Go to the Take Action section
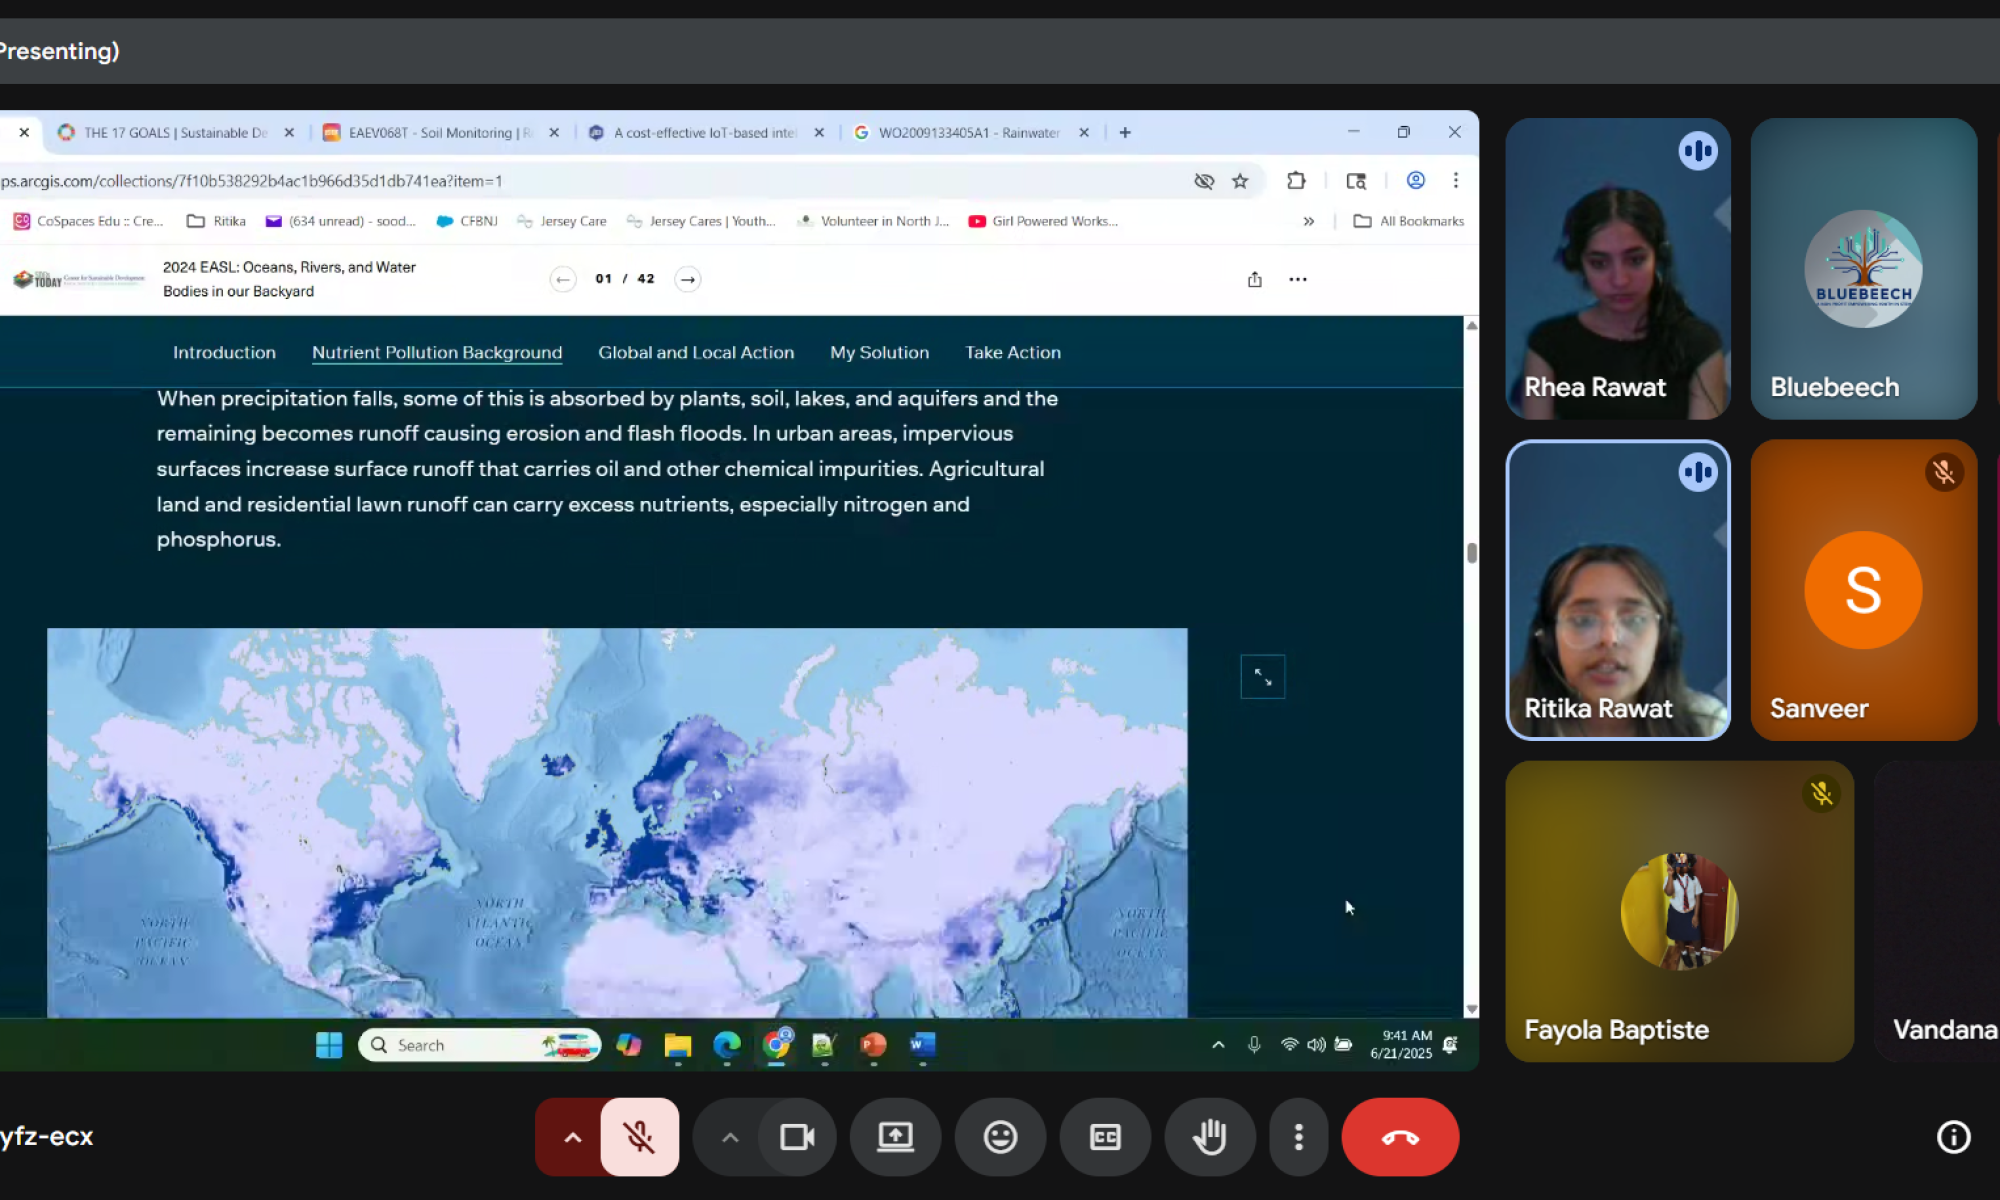Image resolution: width=2000 pixels, height=1200 pixels. 1013,353
